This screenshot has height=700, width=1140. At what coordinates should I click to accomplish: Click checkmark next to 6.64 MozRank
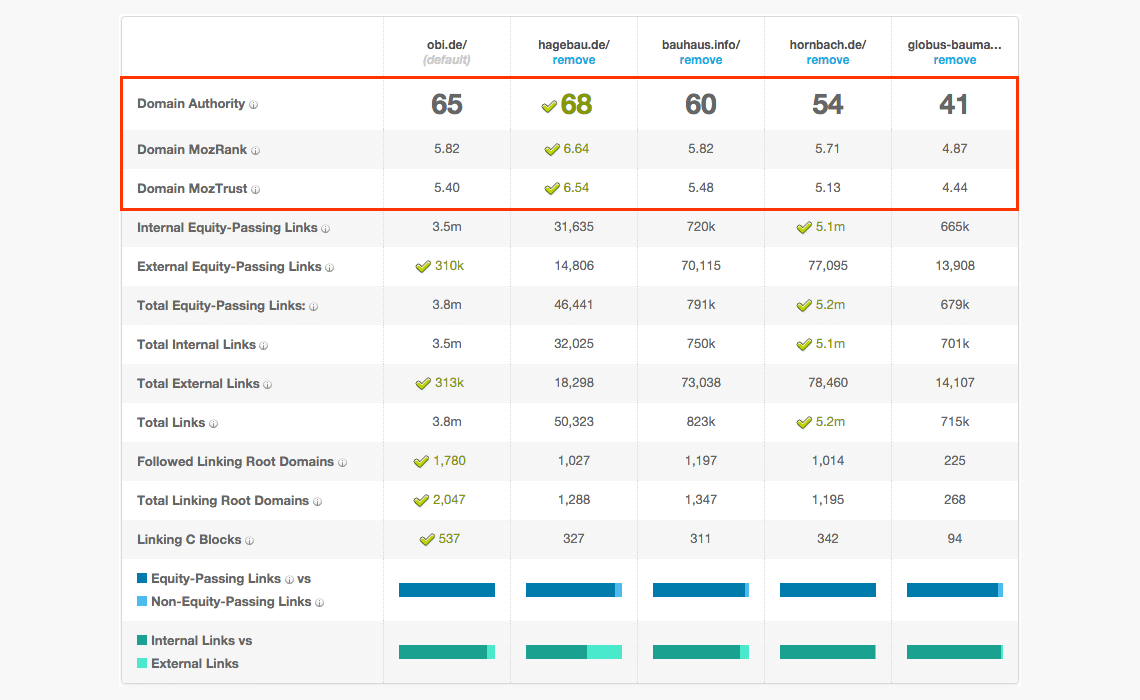(552, 150)
